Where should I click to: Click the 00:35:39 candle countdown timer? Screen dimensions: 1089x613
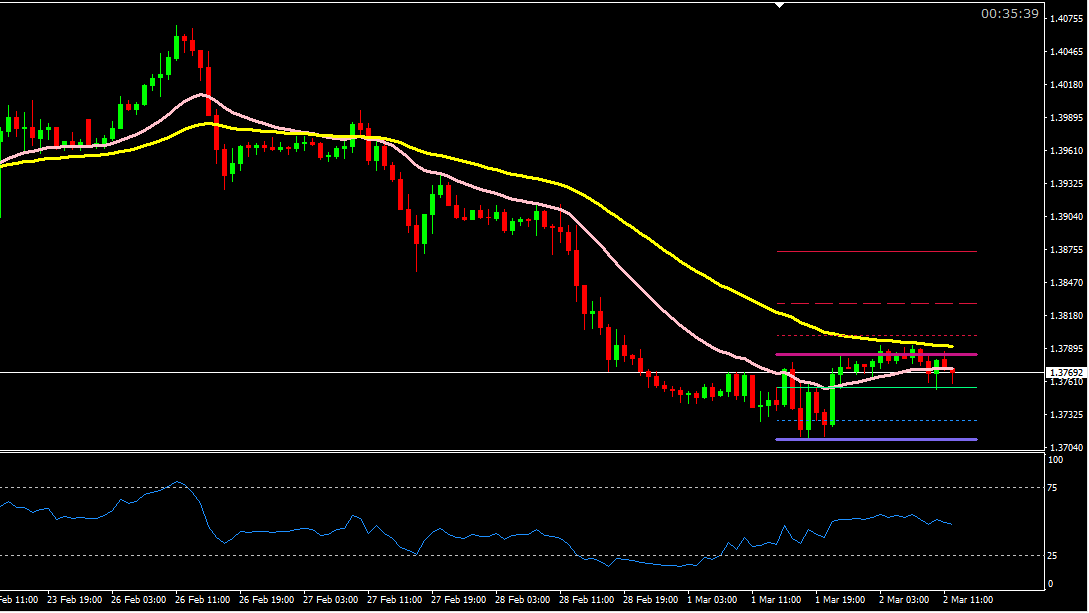1010,14
